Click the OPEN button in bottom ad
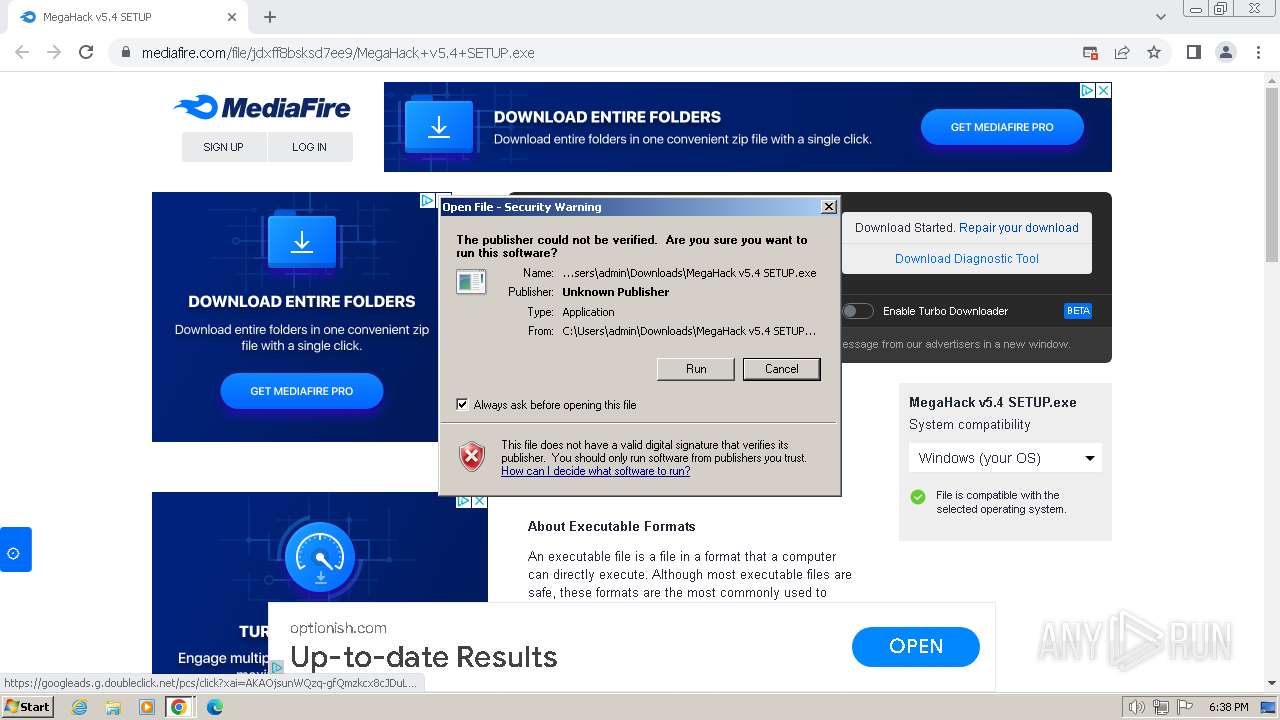The image size is (1280, 720). (916, 646)
